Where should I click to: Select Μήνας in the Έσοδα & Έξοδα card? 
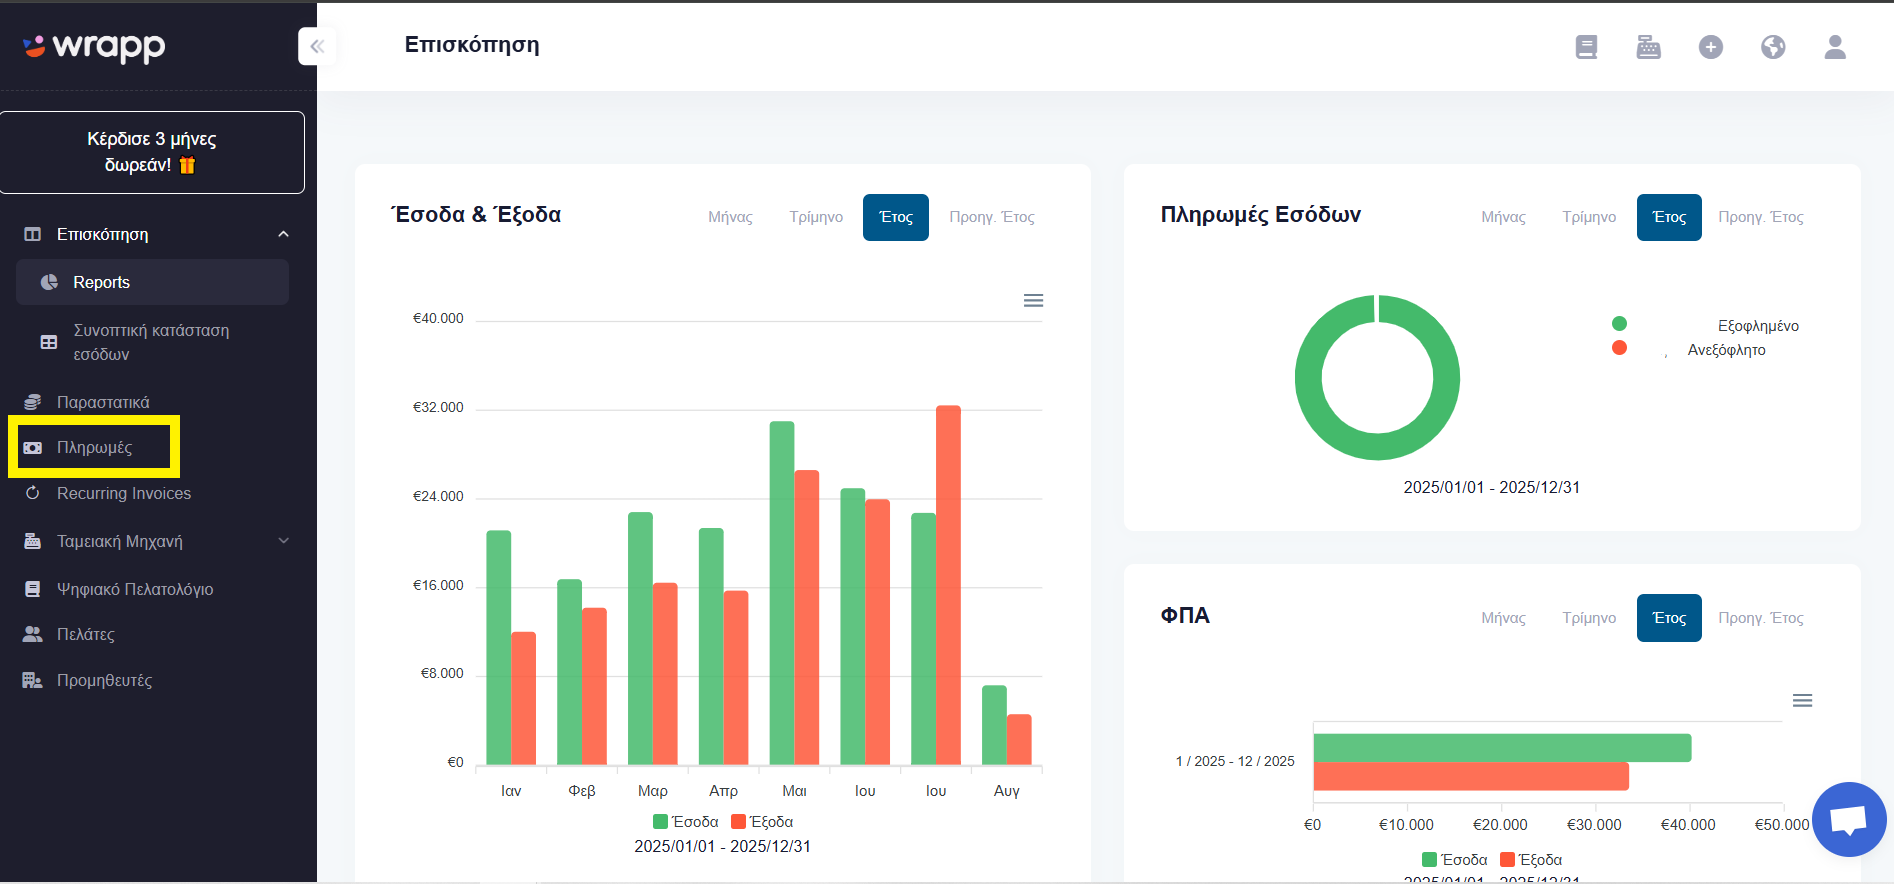pos(730,217)
